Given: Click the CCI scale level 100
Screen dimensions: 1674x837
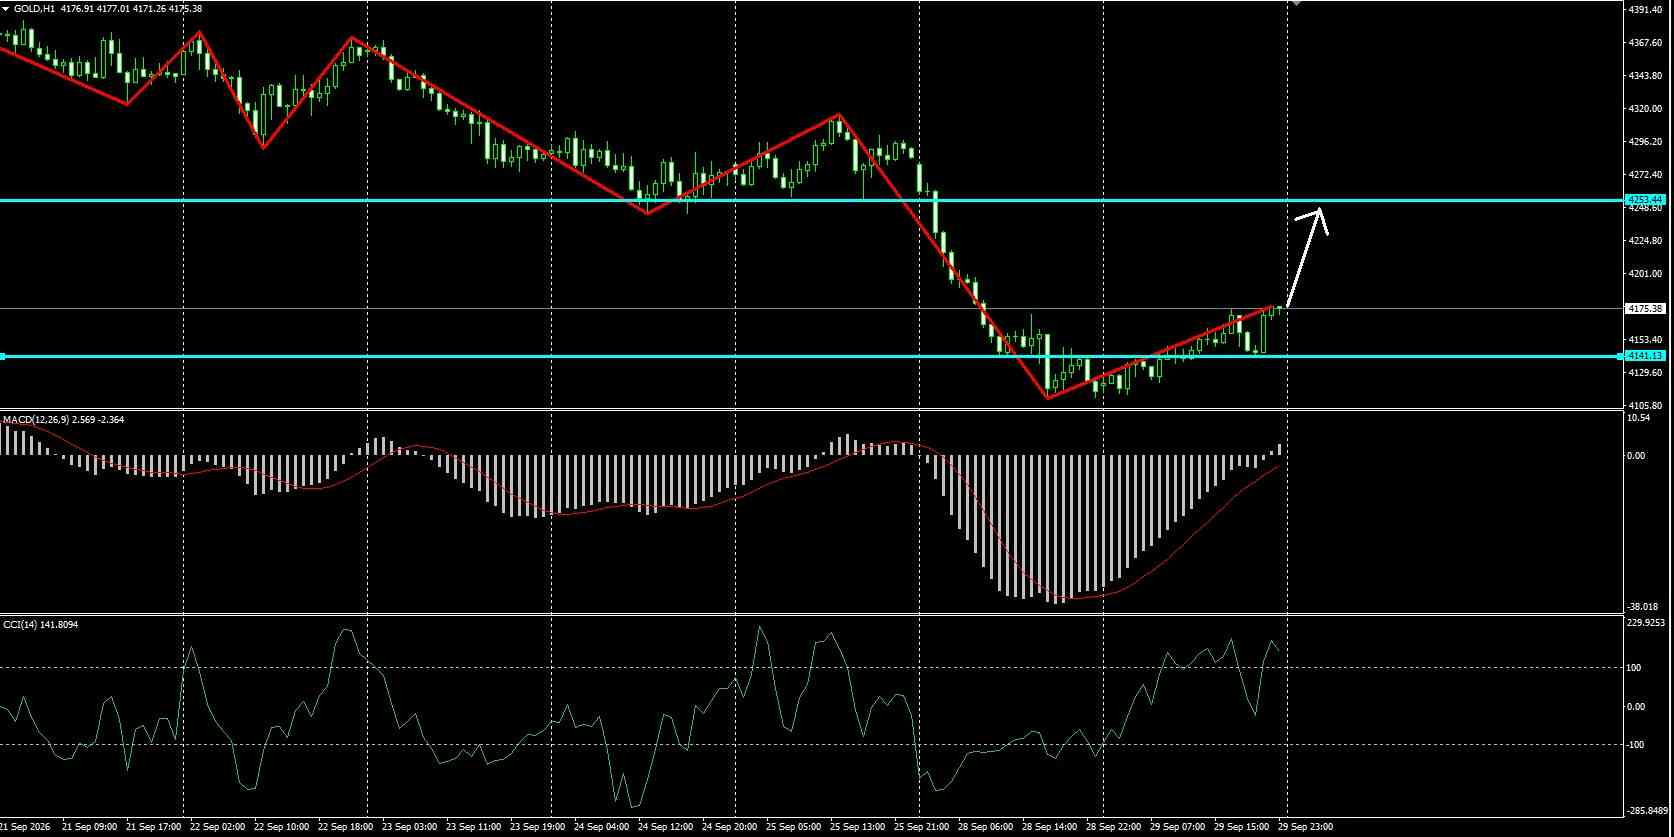Looking at the screenshot, I should point(1636,667).
